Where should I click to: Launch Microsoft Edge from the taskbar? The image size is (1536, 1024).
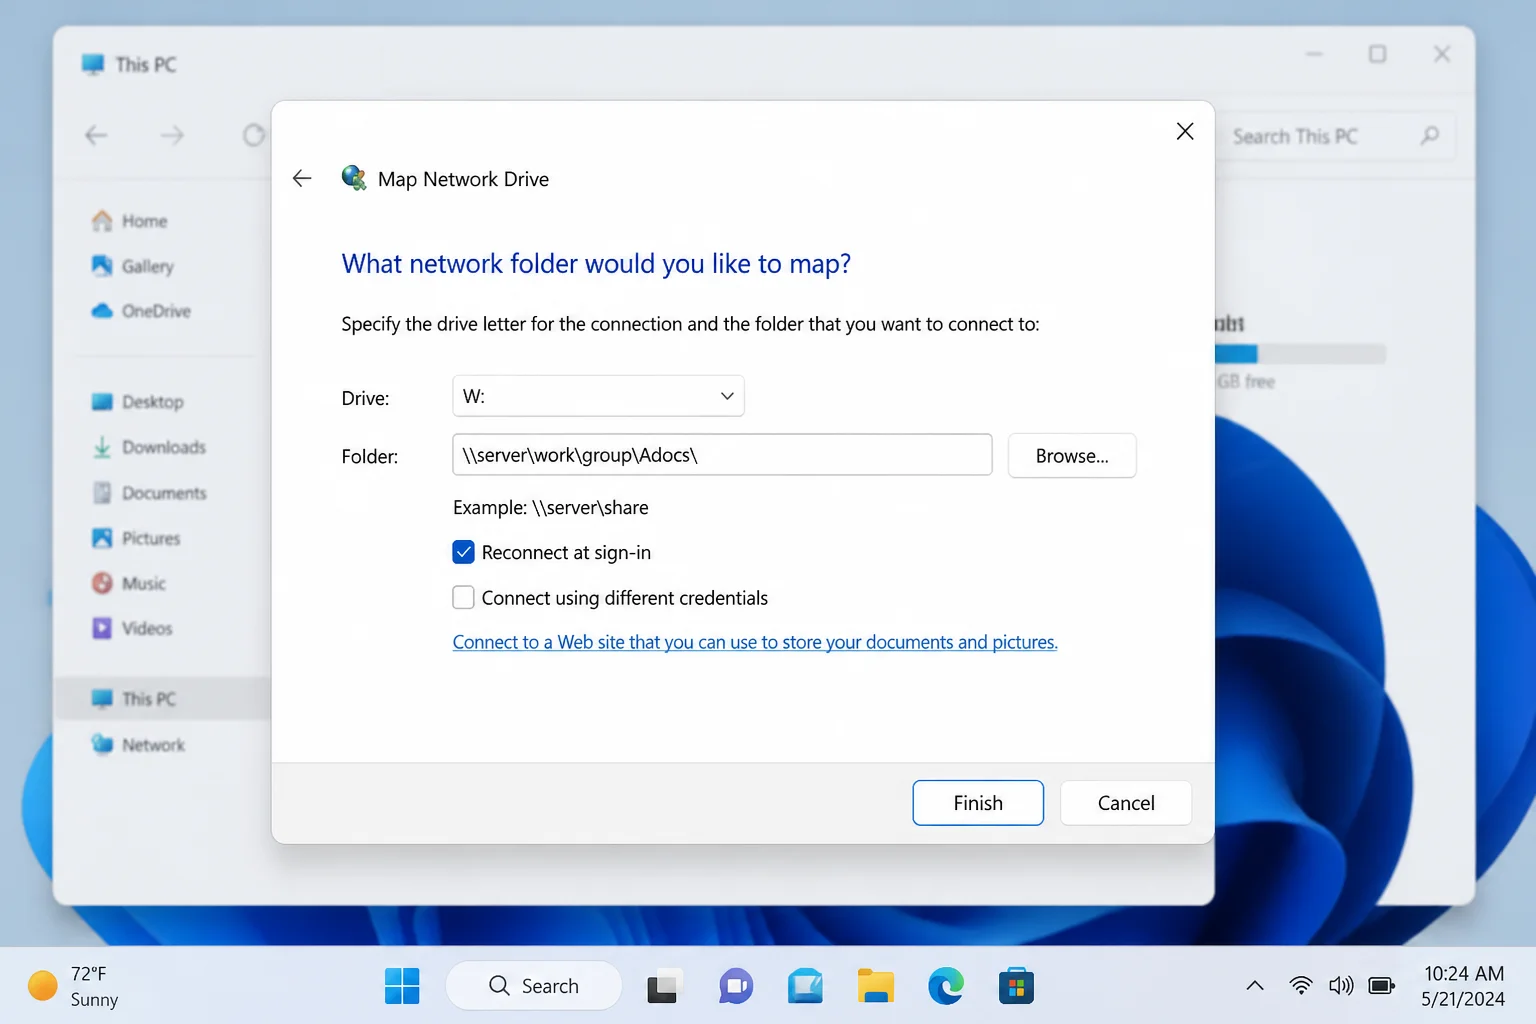(946, 987)
